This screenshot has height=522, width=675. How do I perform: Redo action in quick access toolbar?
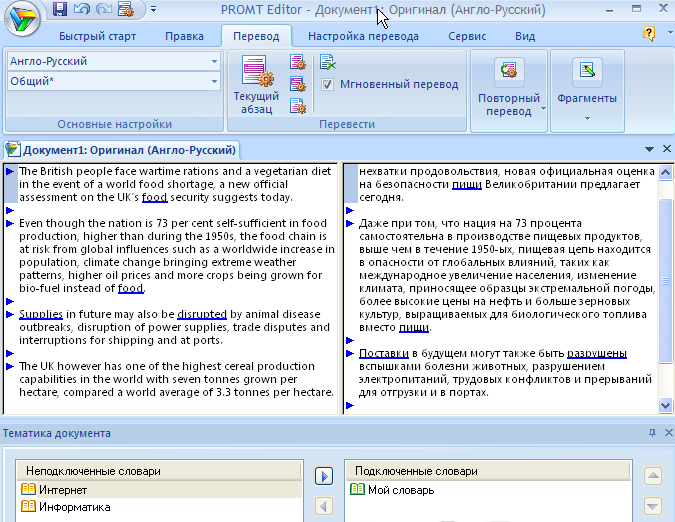pos(103,9)
